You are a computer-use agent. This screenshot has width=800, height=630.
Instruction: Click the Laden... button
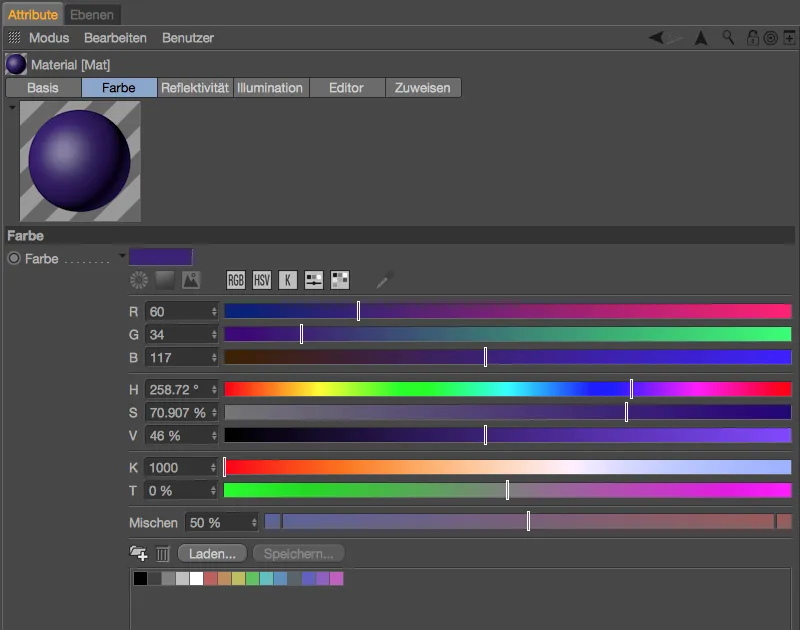click(212, 553)
